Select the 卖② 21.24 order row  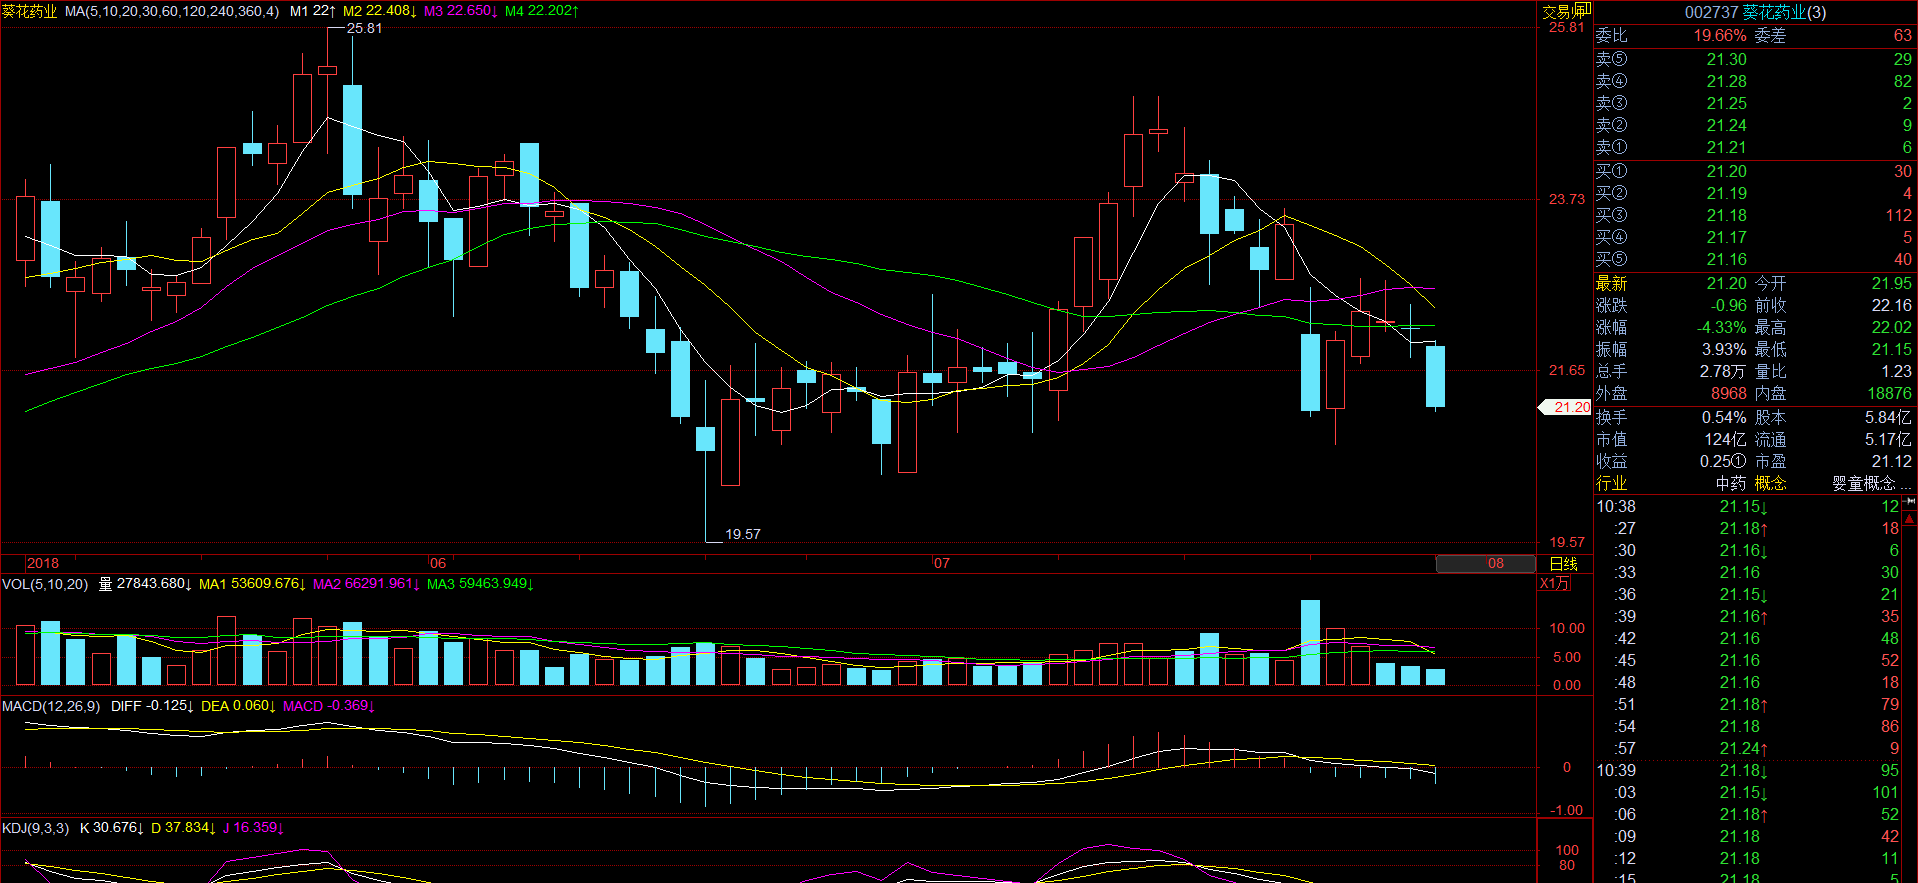1754,125
